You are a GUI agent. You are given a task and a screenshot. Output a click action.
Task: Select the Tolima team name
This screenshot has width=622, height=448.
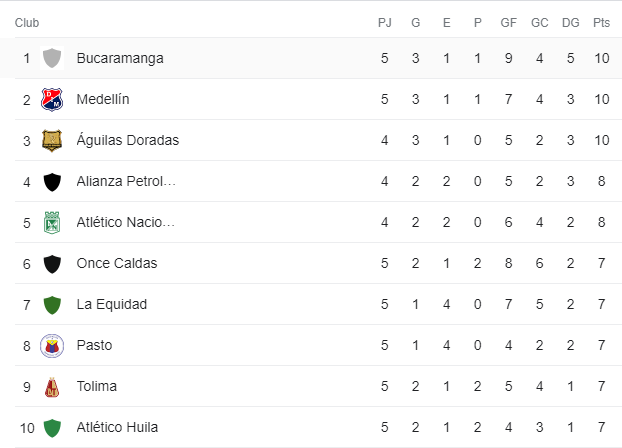click(x=96, y=386)
